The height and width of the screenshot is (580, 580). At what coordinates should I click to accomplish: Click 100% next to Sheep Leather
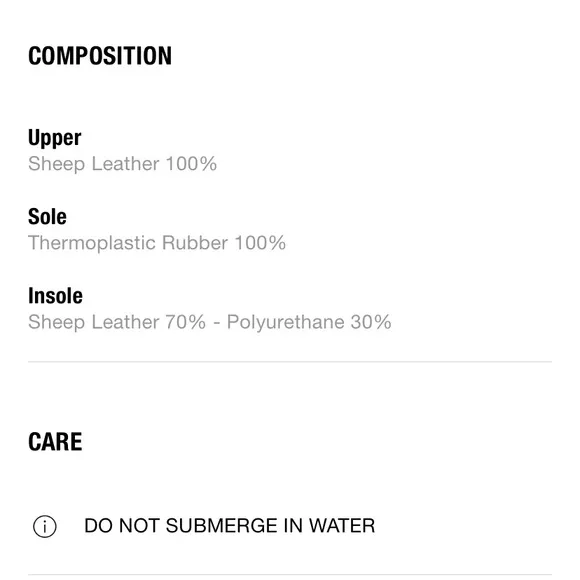coord(191,164)
